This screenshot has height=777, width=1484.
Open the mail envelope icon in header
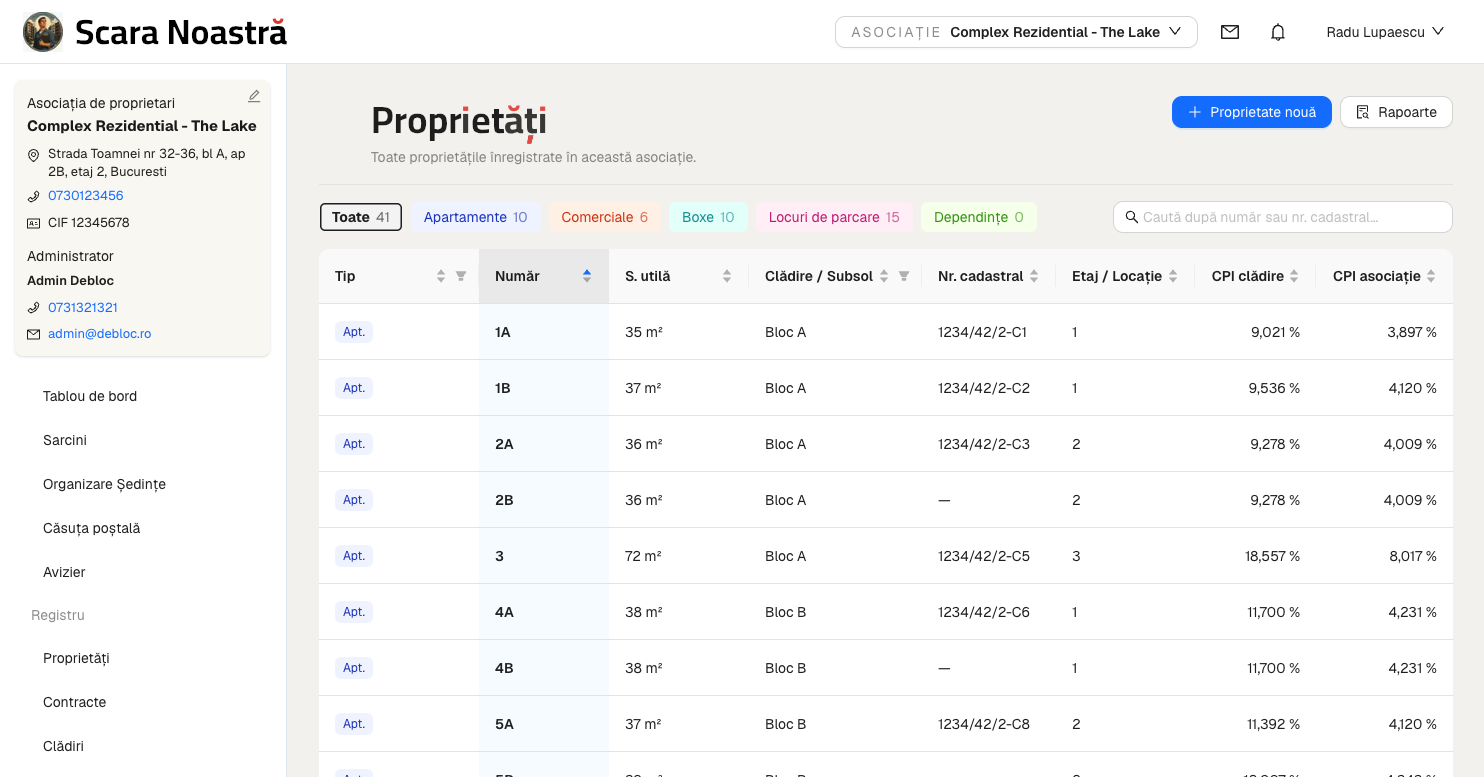point(1230,32)
